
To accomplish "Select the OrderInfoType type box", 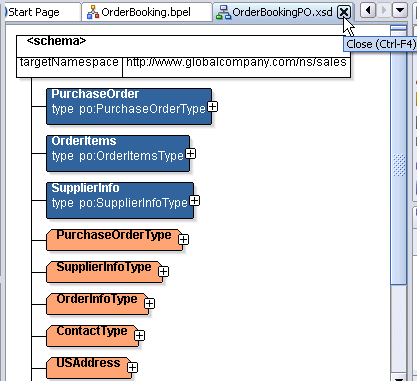I will pos(97,304).
